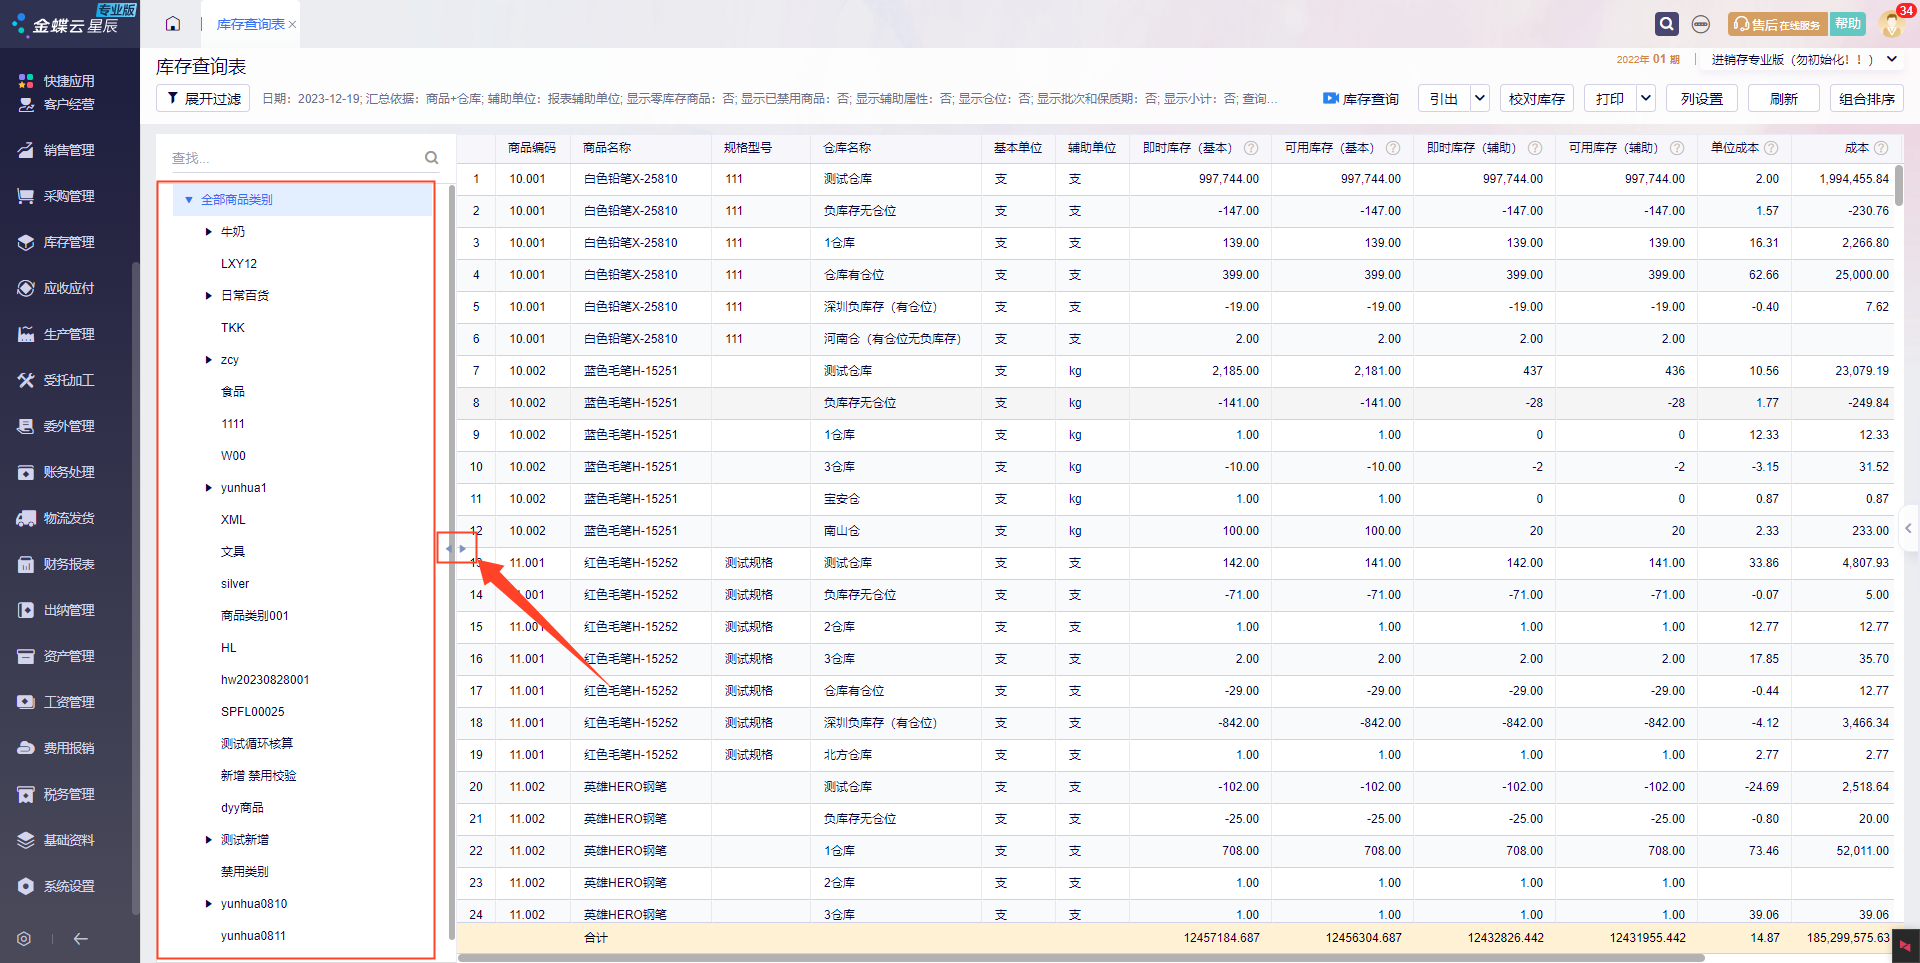Screen dimensions: 1920x963
Task: Open the 打印 dropdown arrow
Action: [x=1646, y=98]
